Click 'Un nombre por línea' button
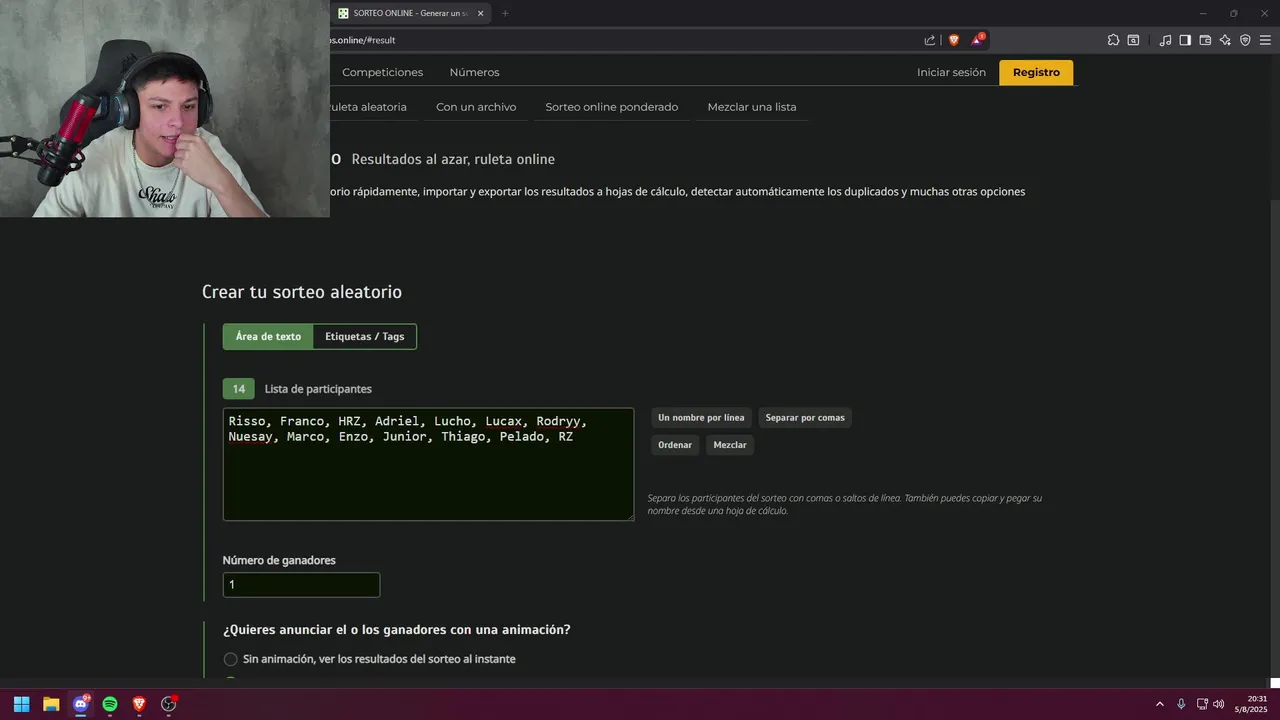 click(701, 418)
